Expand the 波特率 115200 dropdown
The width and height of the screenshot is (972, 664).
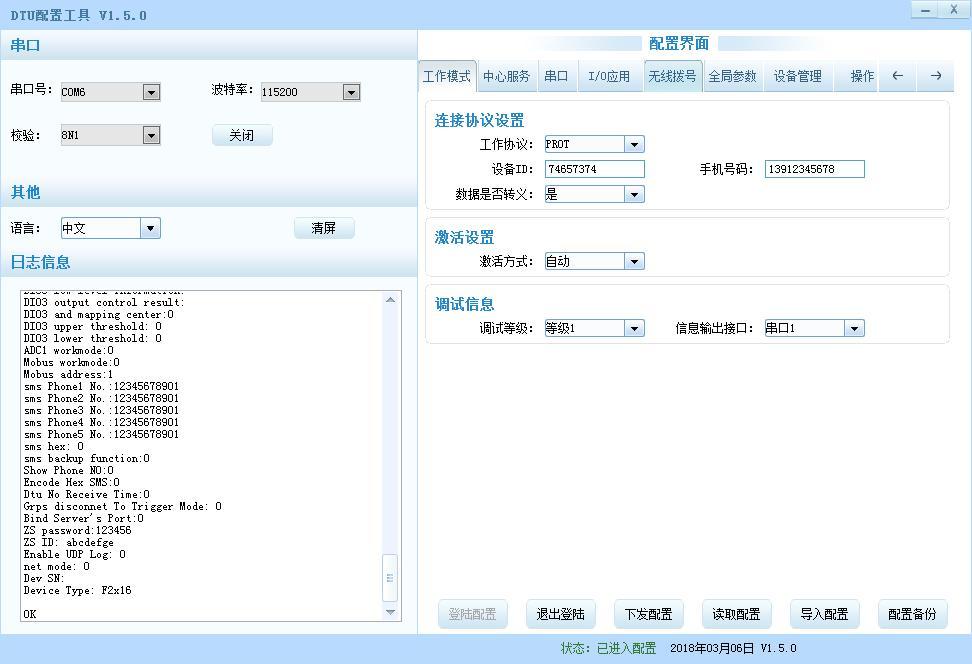point(351,92)
